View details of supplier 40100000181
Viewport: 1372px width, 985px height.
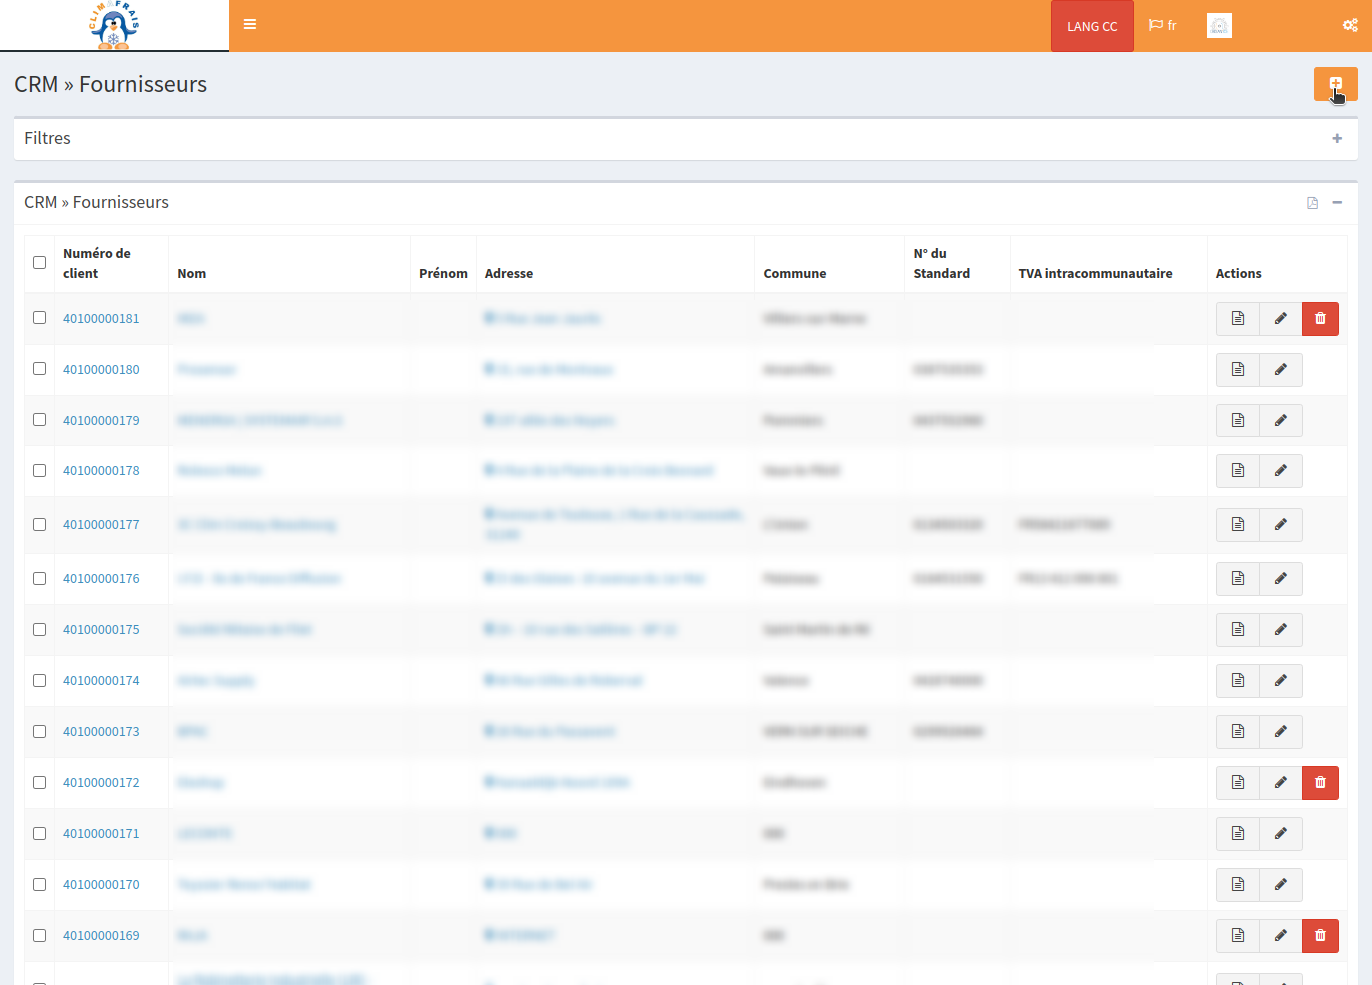pyautogui.click(x=1237, y=319)
